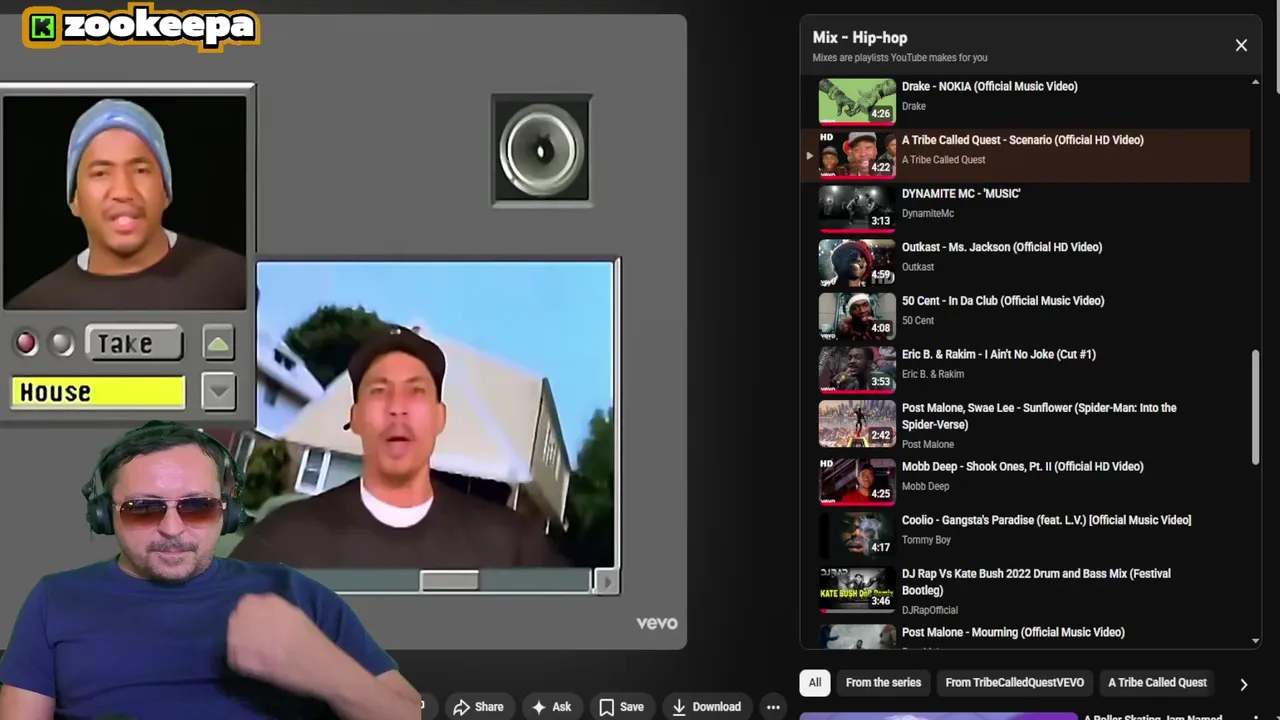Save the video to a playlist
The width and height of the screenshot is (1280, 720).
pos(621,707)
